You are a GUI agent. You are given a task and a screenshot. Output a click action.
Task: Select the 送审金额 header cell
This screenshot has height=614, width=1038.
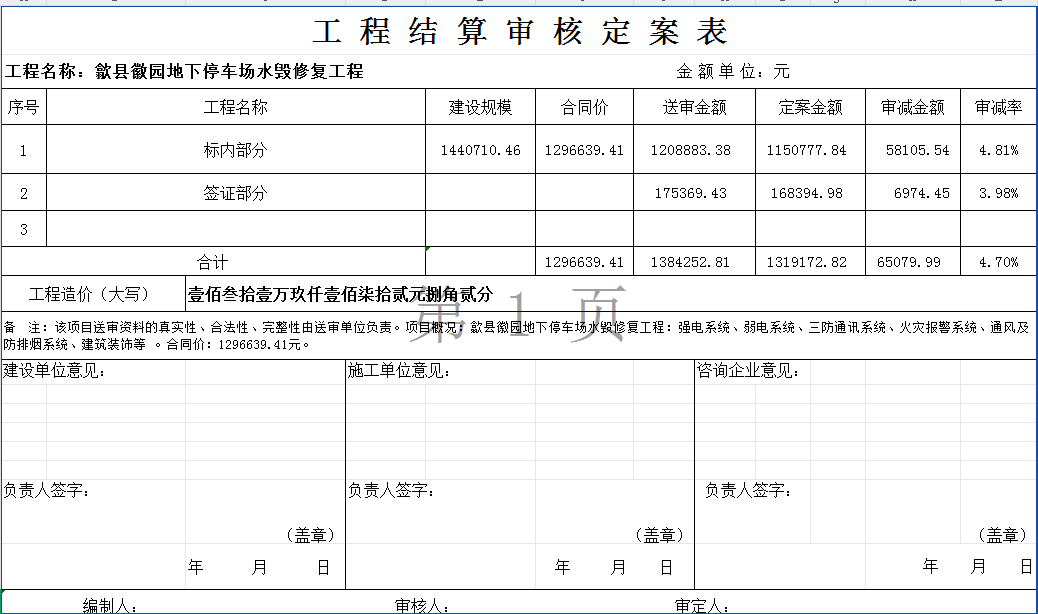pos(694,107)
